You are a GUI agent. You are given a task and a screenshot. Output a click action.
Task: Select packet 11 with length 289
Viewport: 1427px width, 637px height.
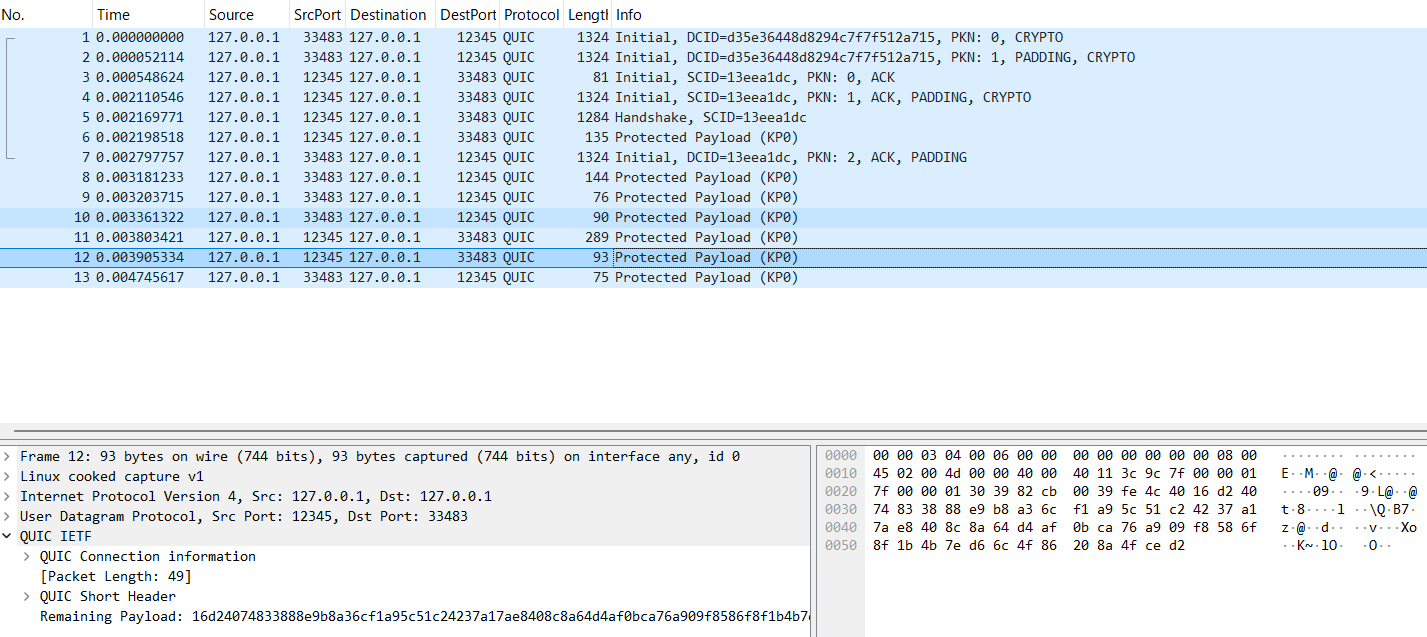(x=713, y=237)
